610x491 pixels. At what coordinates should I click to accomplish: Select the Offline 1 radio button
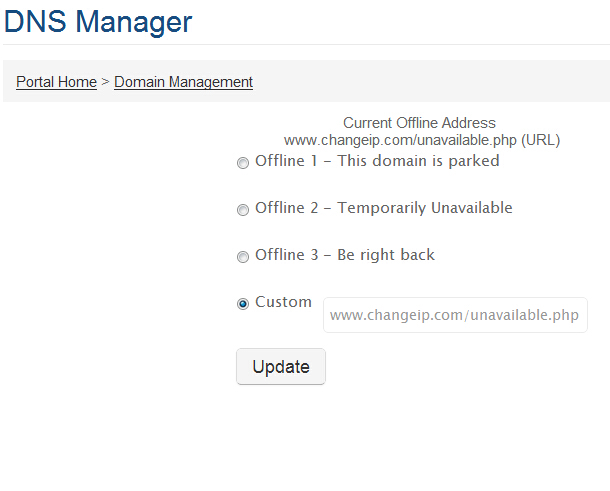[x=243, y=163]
